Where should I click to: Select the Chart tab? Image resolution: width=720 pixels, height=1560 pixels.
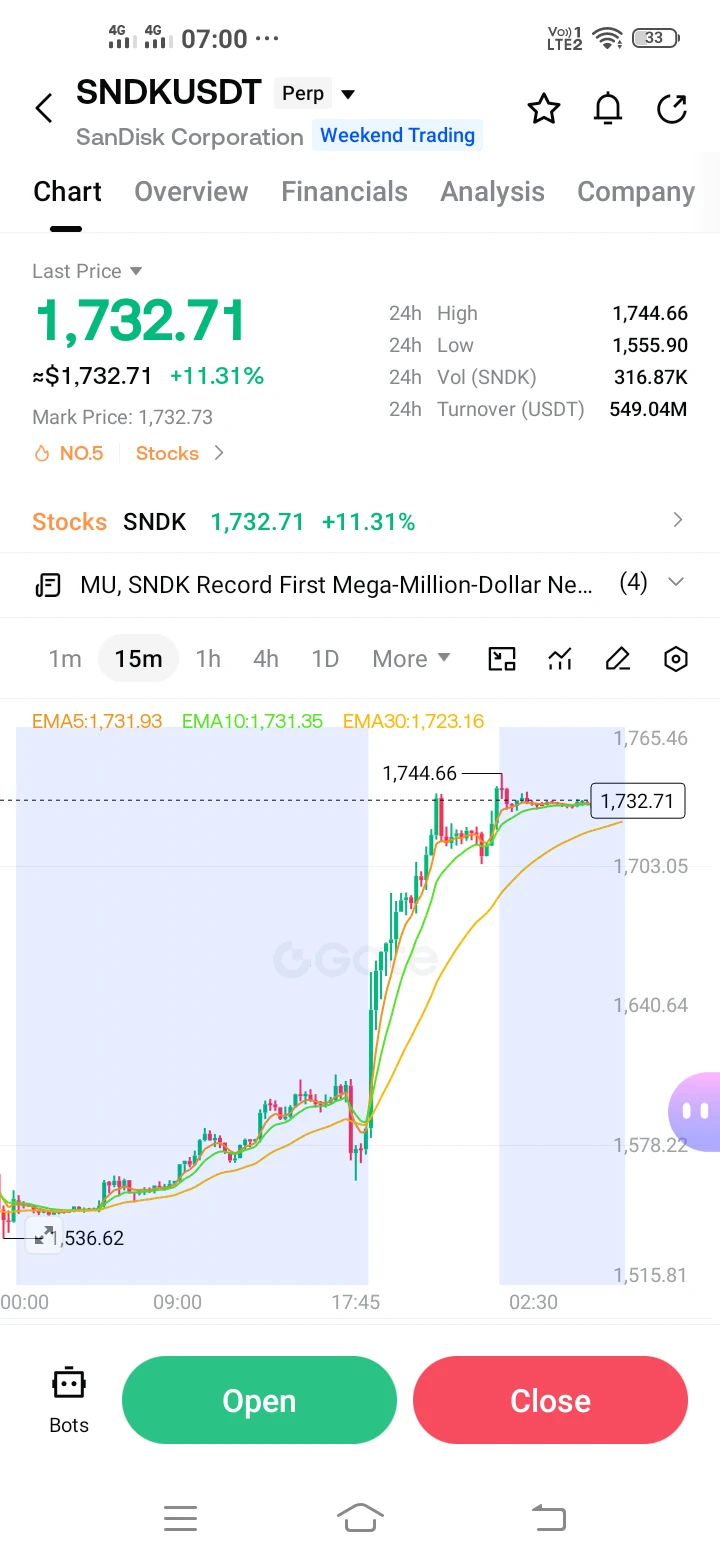click(67, 192)
